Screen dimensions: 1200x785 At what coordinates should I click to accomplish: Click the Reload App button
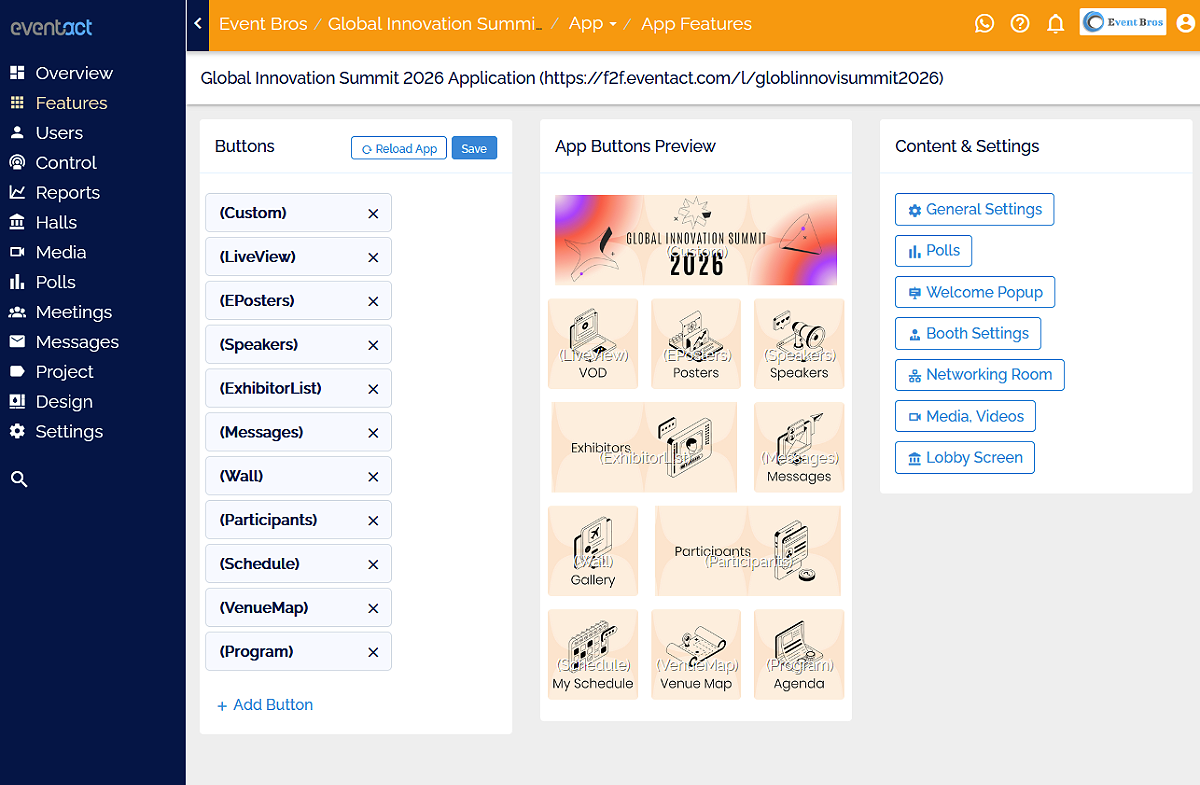399,148
